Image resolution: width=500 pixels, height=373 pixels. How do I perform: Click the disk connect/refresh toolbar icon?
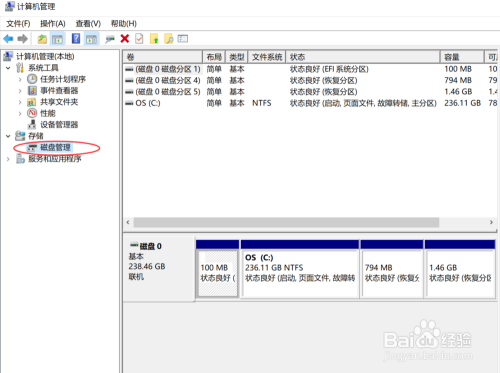(110, 39)
